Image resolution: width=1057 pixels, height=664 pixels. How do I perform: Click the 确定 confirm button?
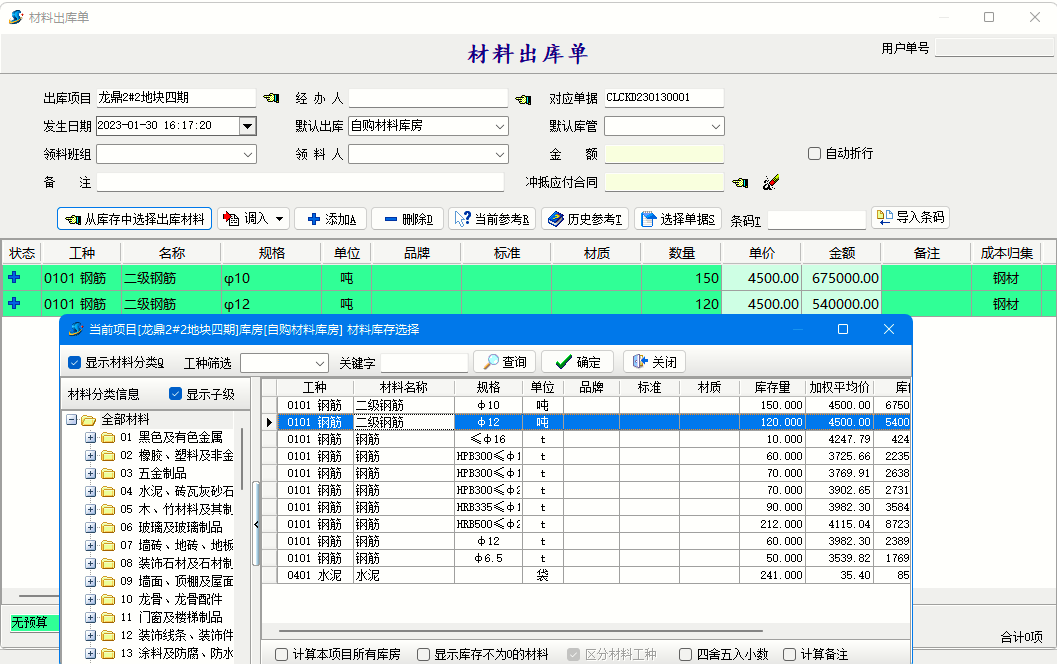578,362
